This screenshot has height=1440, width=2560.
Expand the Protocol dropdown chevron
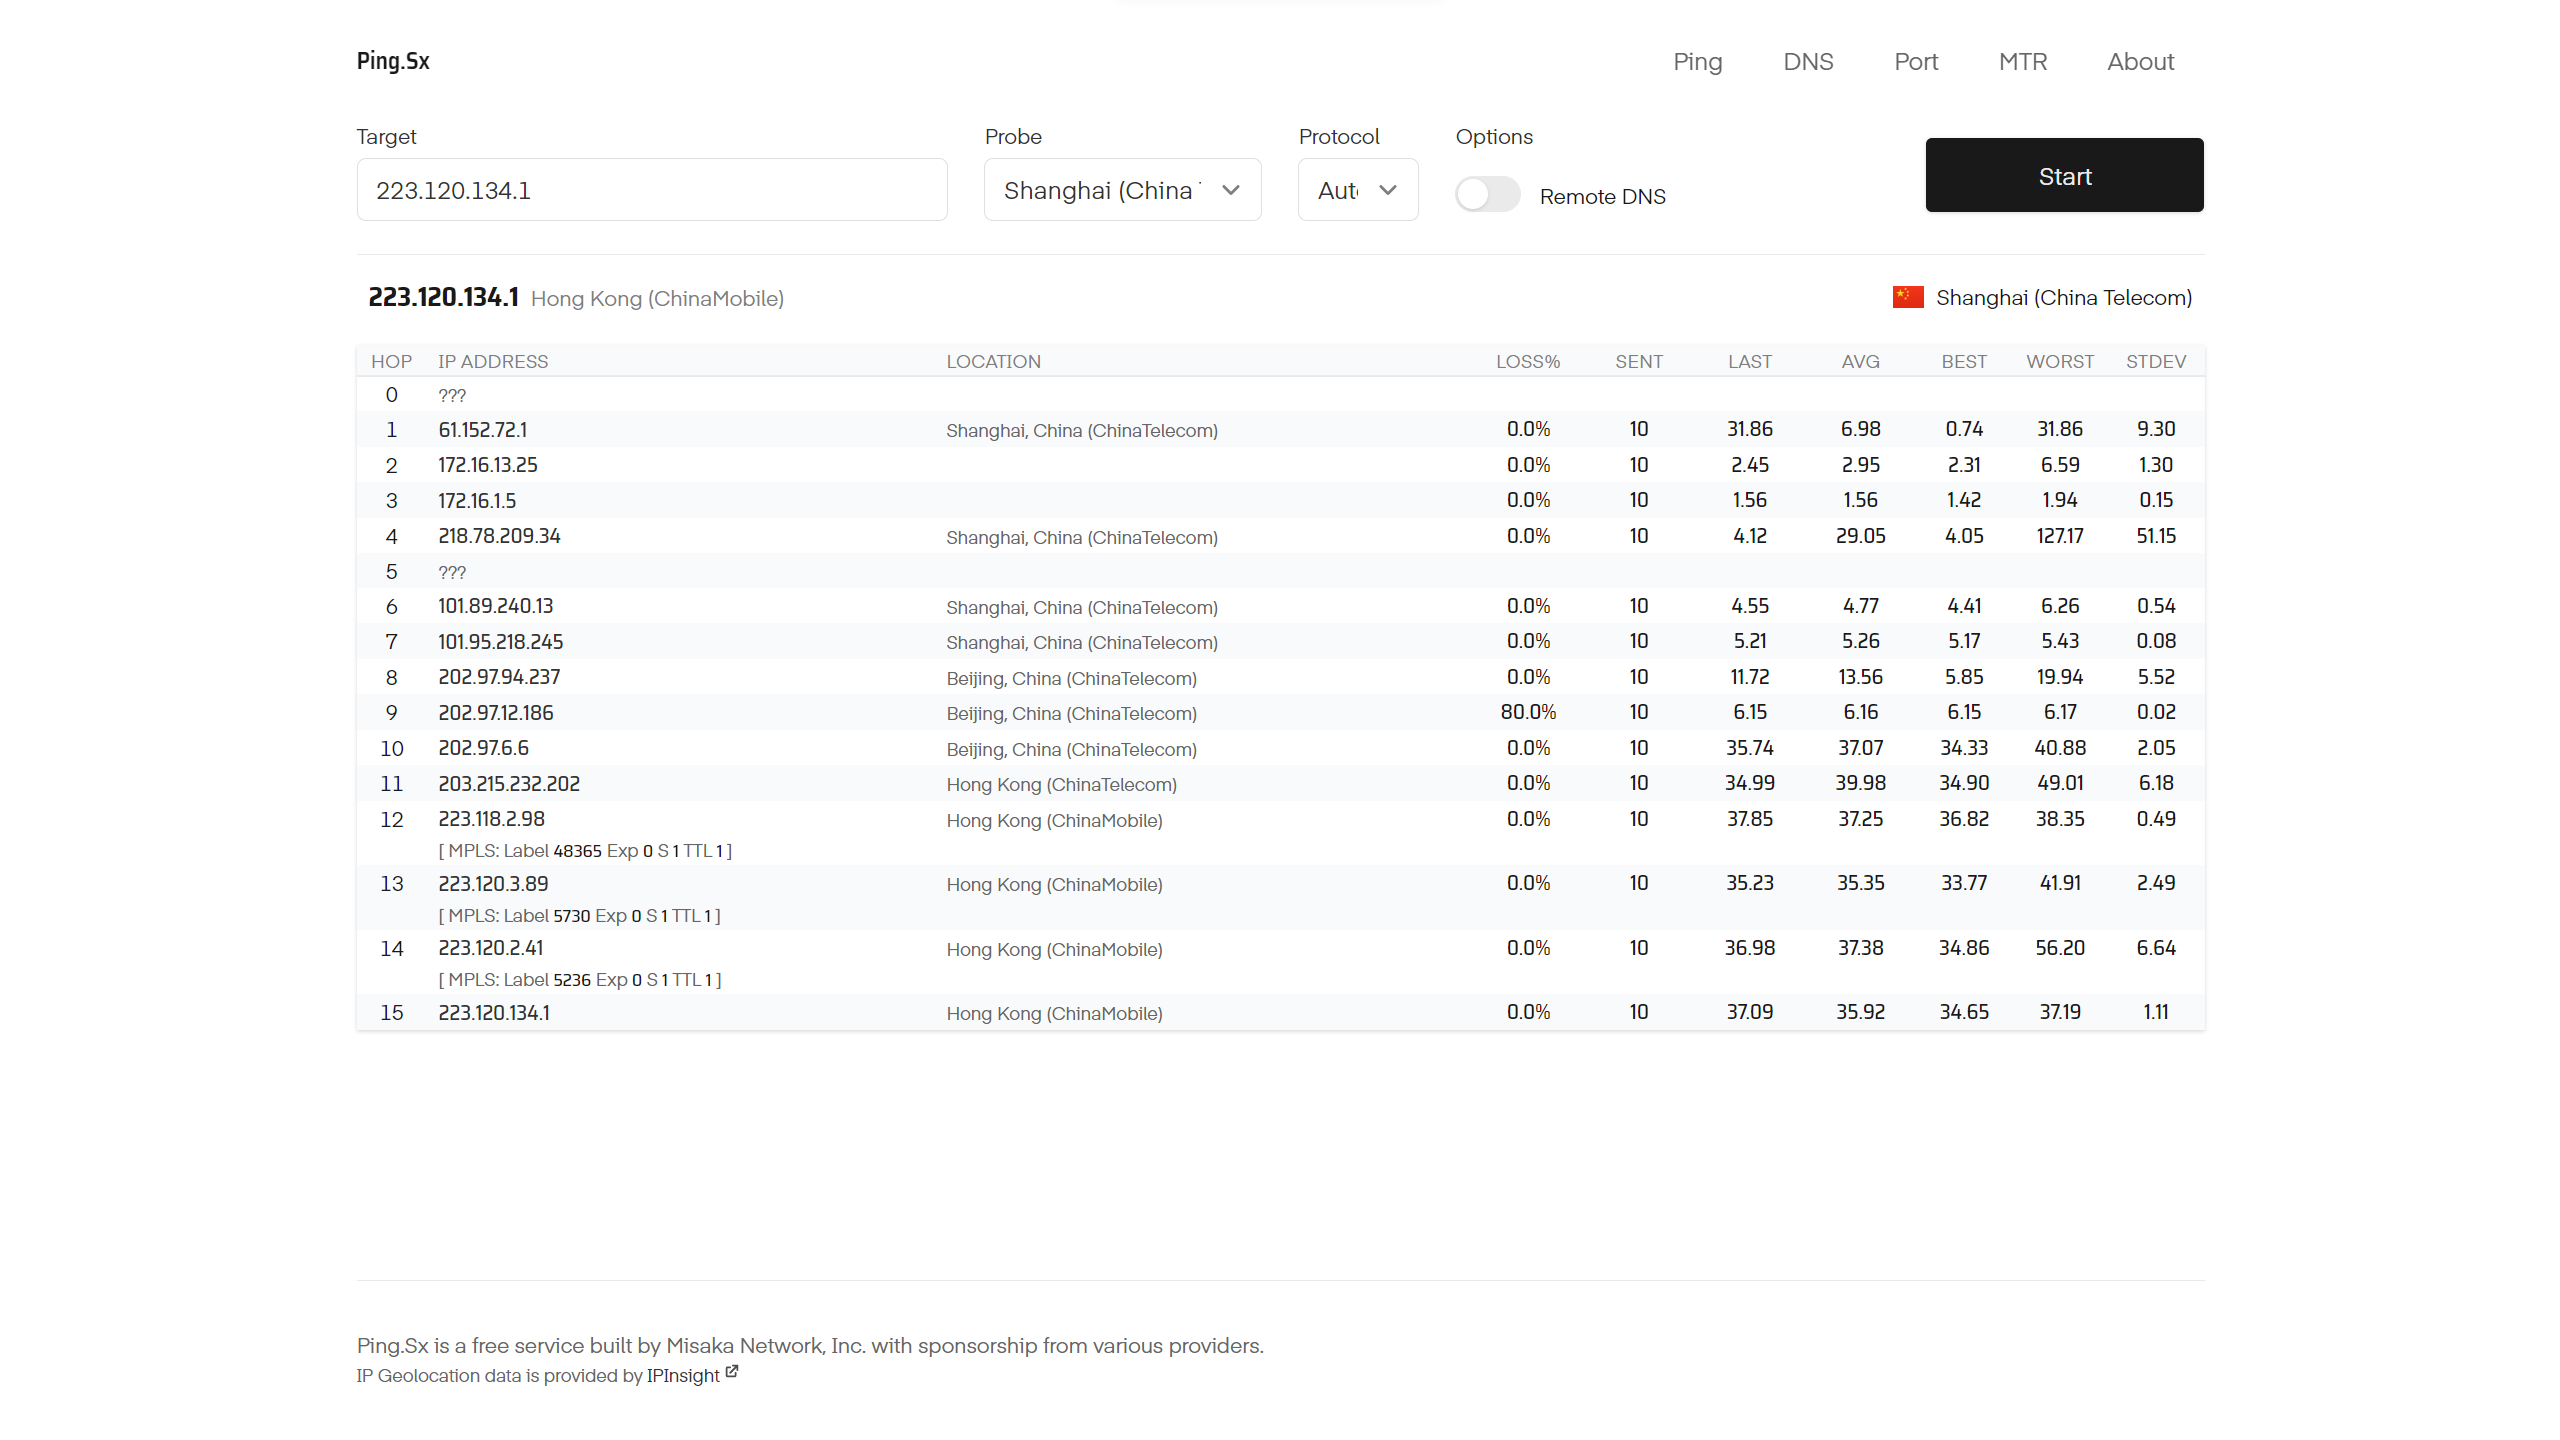1388,190
